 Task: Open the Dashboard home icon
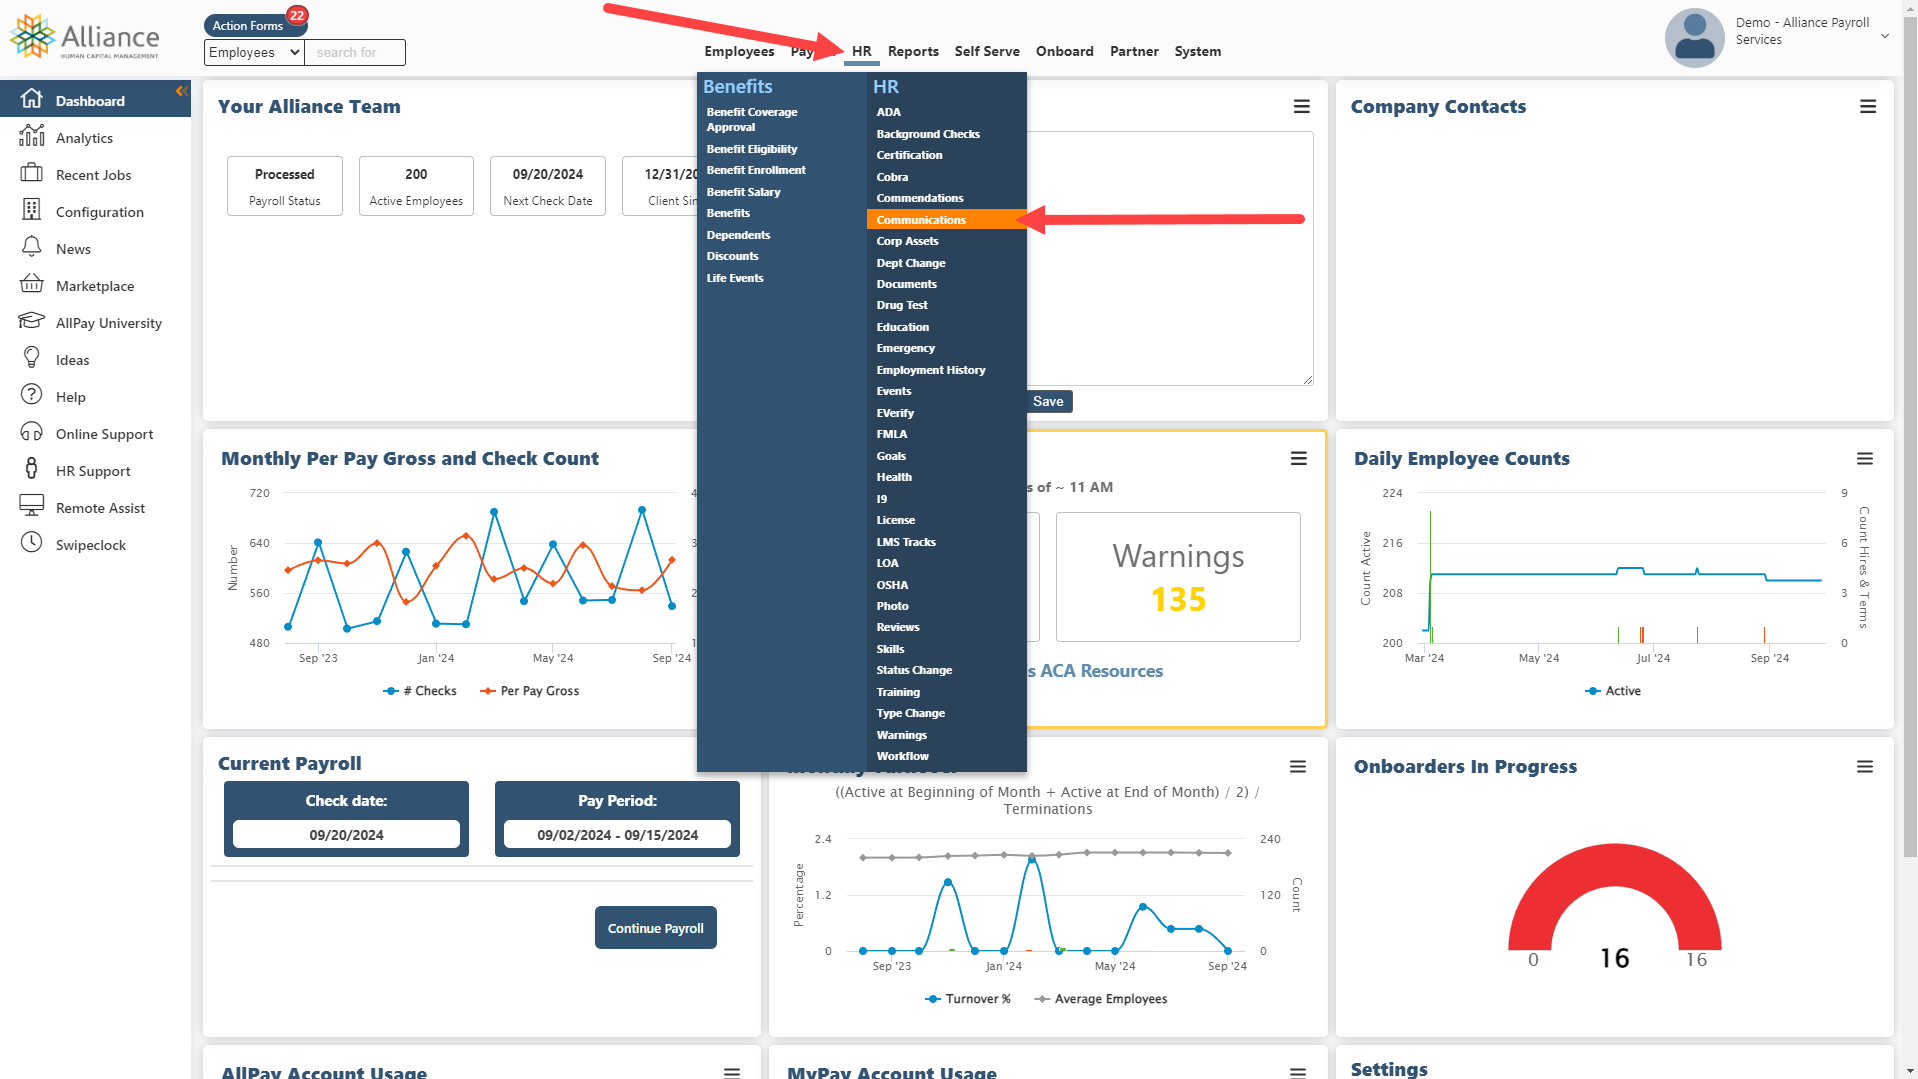point(32,99)
